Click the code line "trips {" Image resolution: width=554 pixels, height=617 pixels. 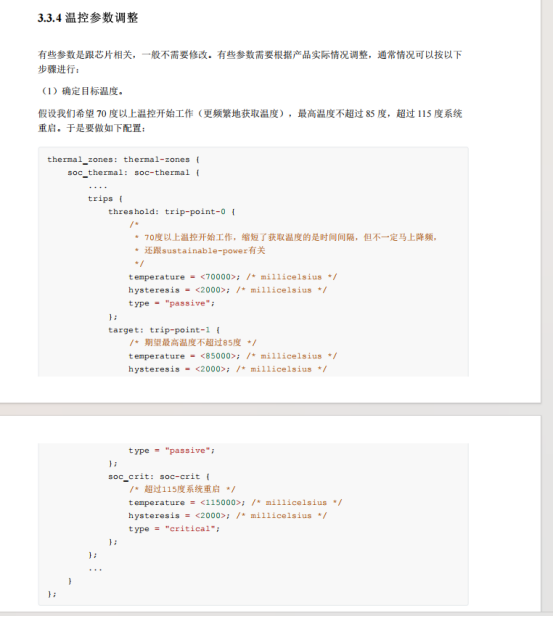click(105, 199)
